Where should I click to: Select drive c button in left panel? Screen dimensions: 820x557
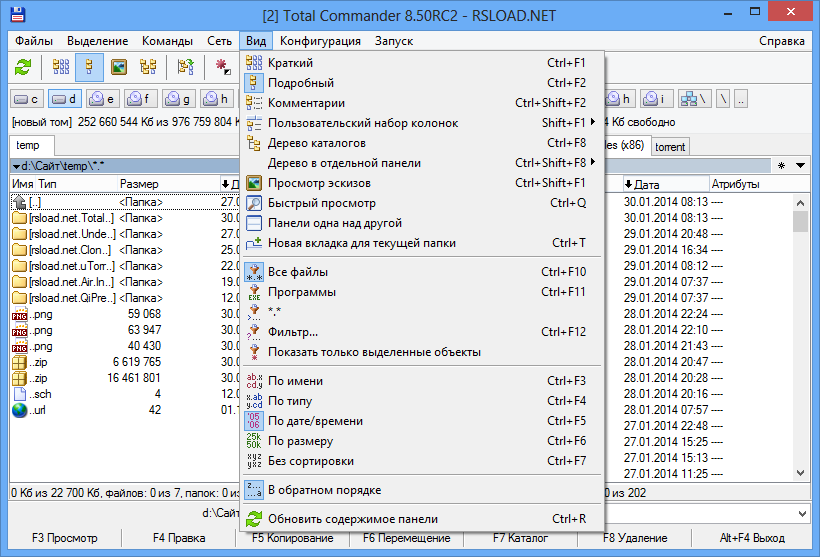click(x=26, y=99)
